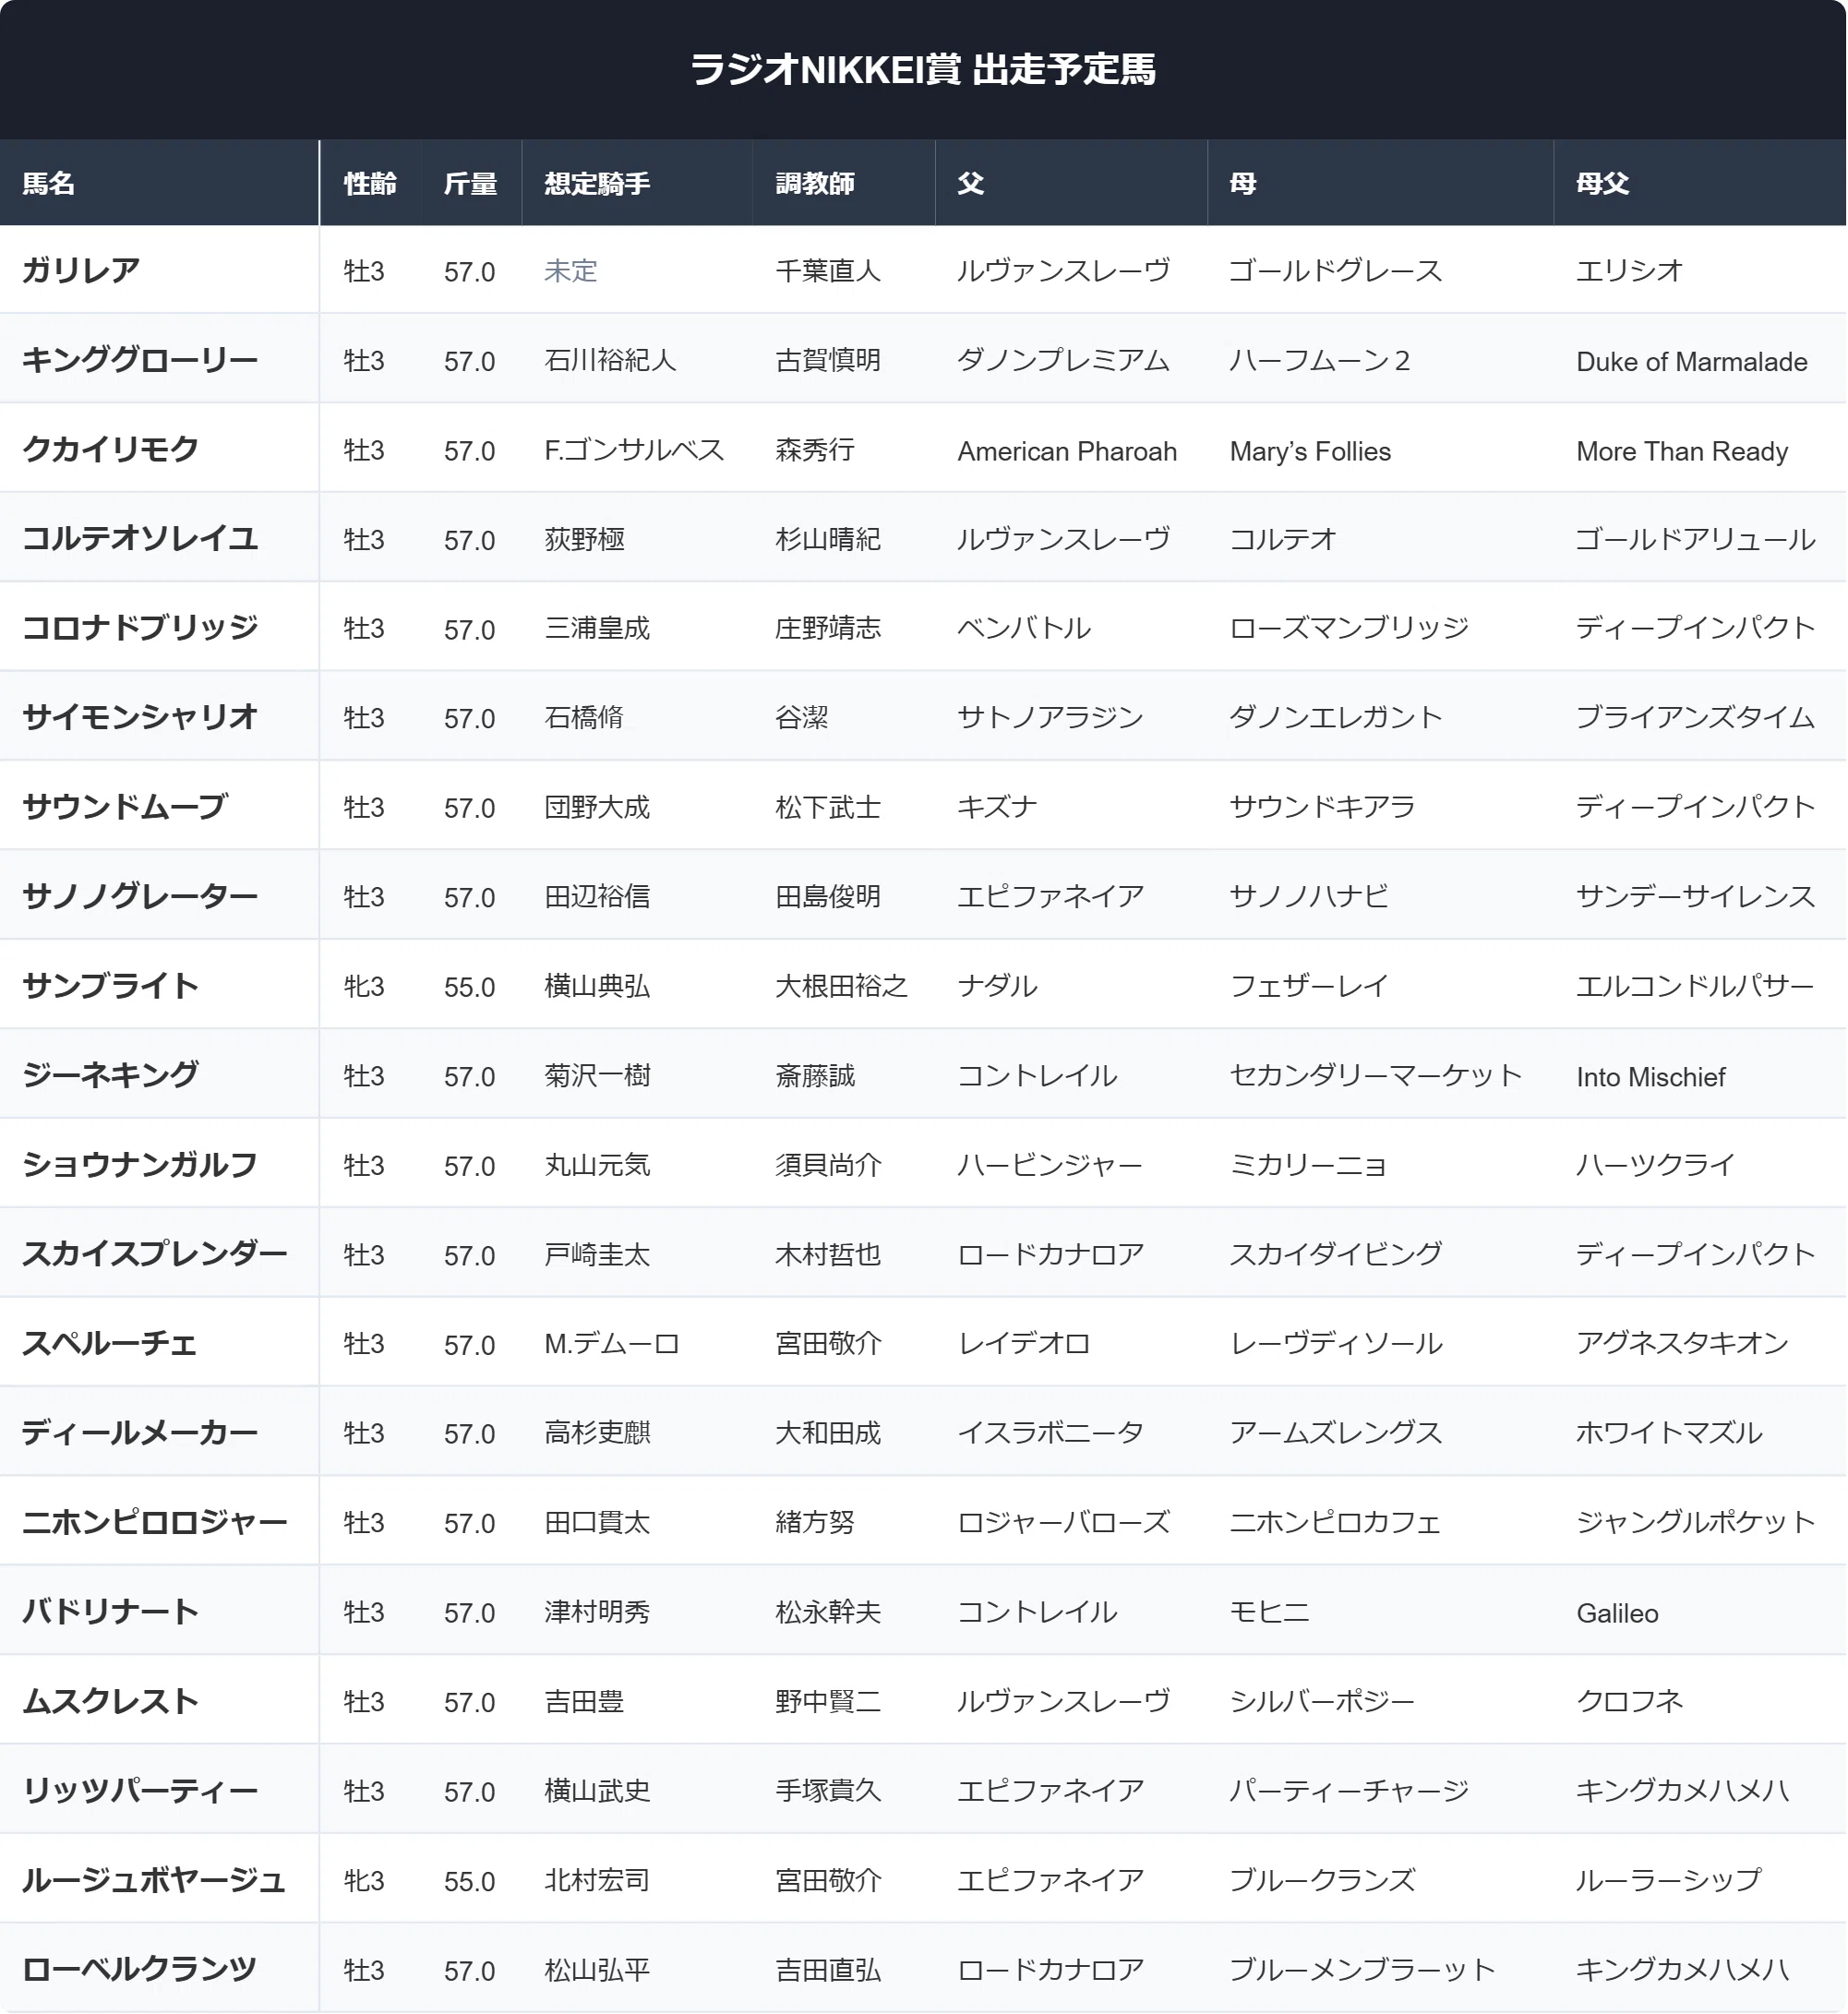Image resolution: width=1848 pixels, height=2014 pixels.
Task: Select the horse name クカイリモク
Action: click(x=111, y=449)
